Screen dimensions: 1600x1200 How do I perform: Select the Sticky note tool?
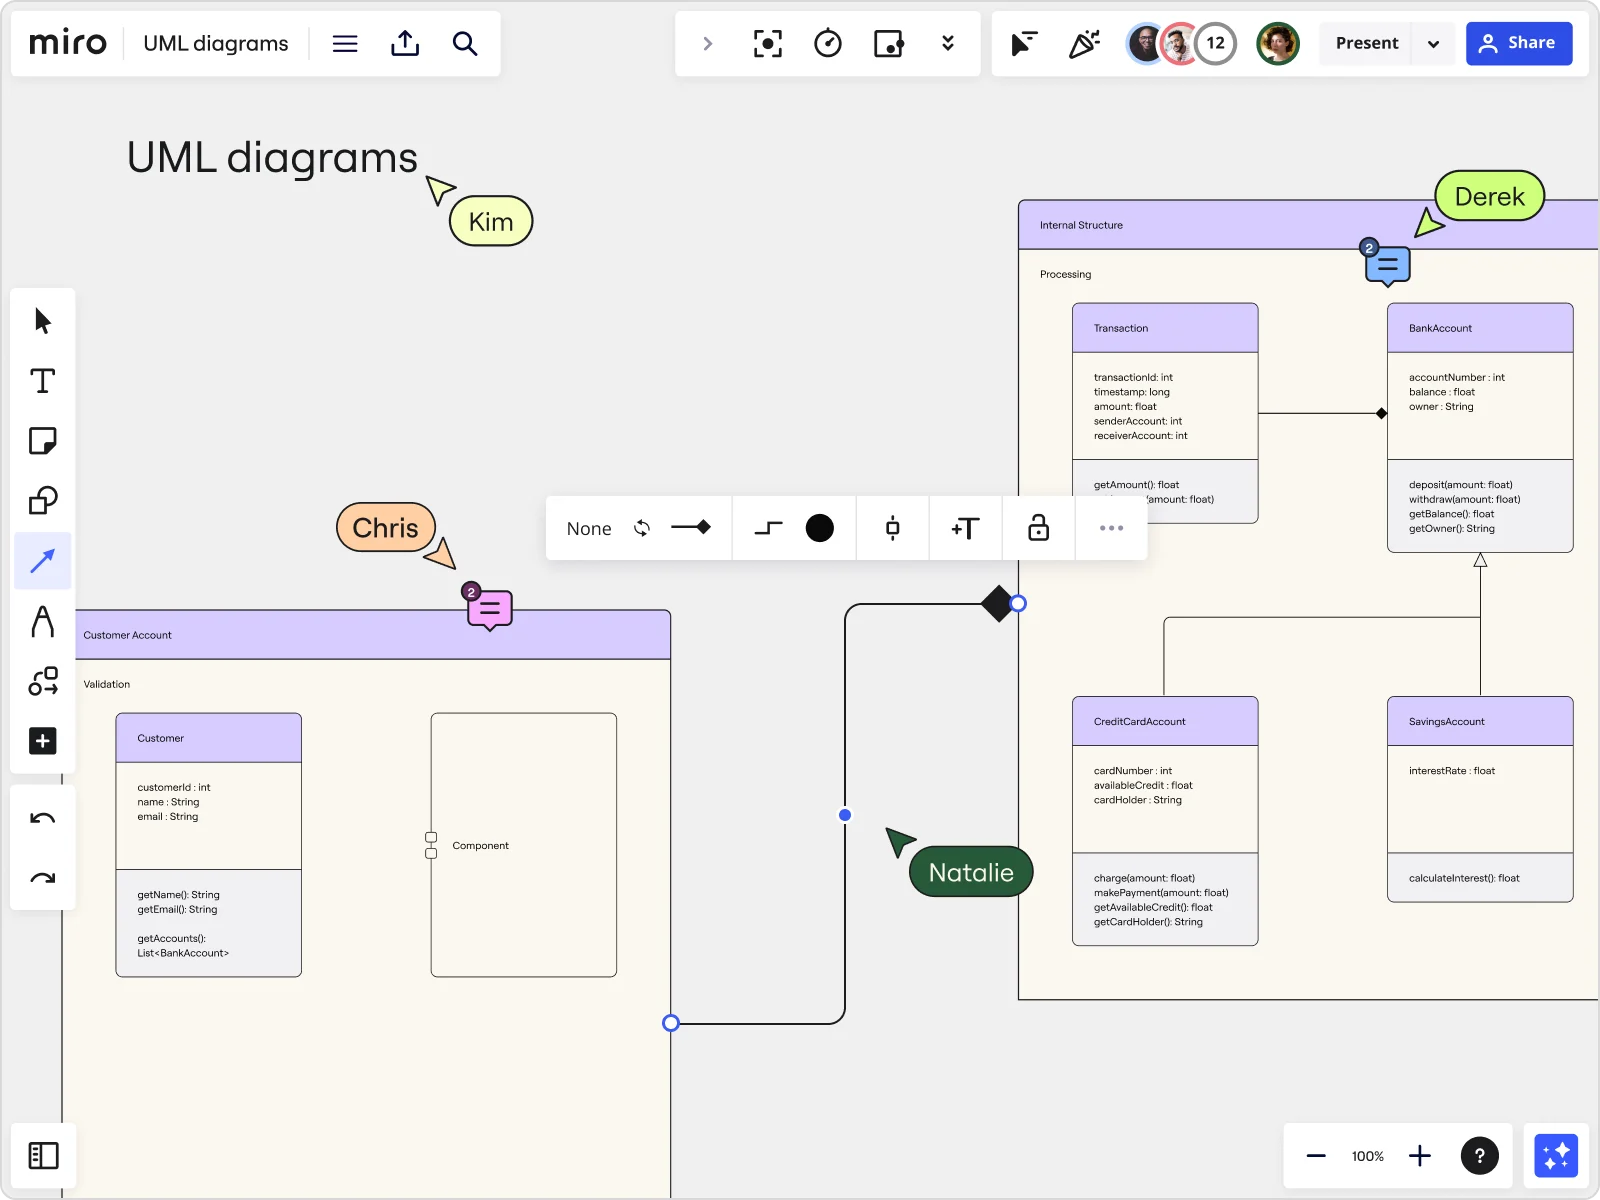tap(42, 441)
